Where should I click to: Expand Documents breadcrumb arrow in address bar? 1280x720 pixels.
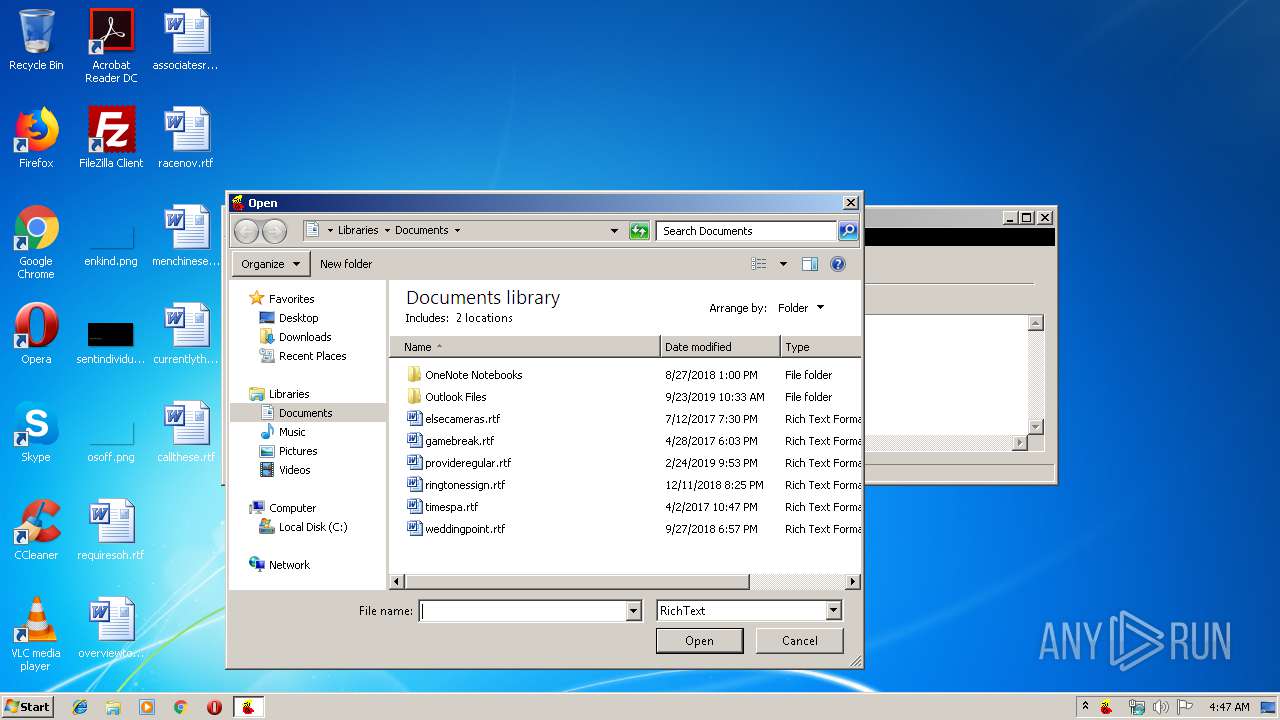[457, 231]
